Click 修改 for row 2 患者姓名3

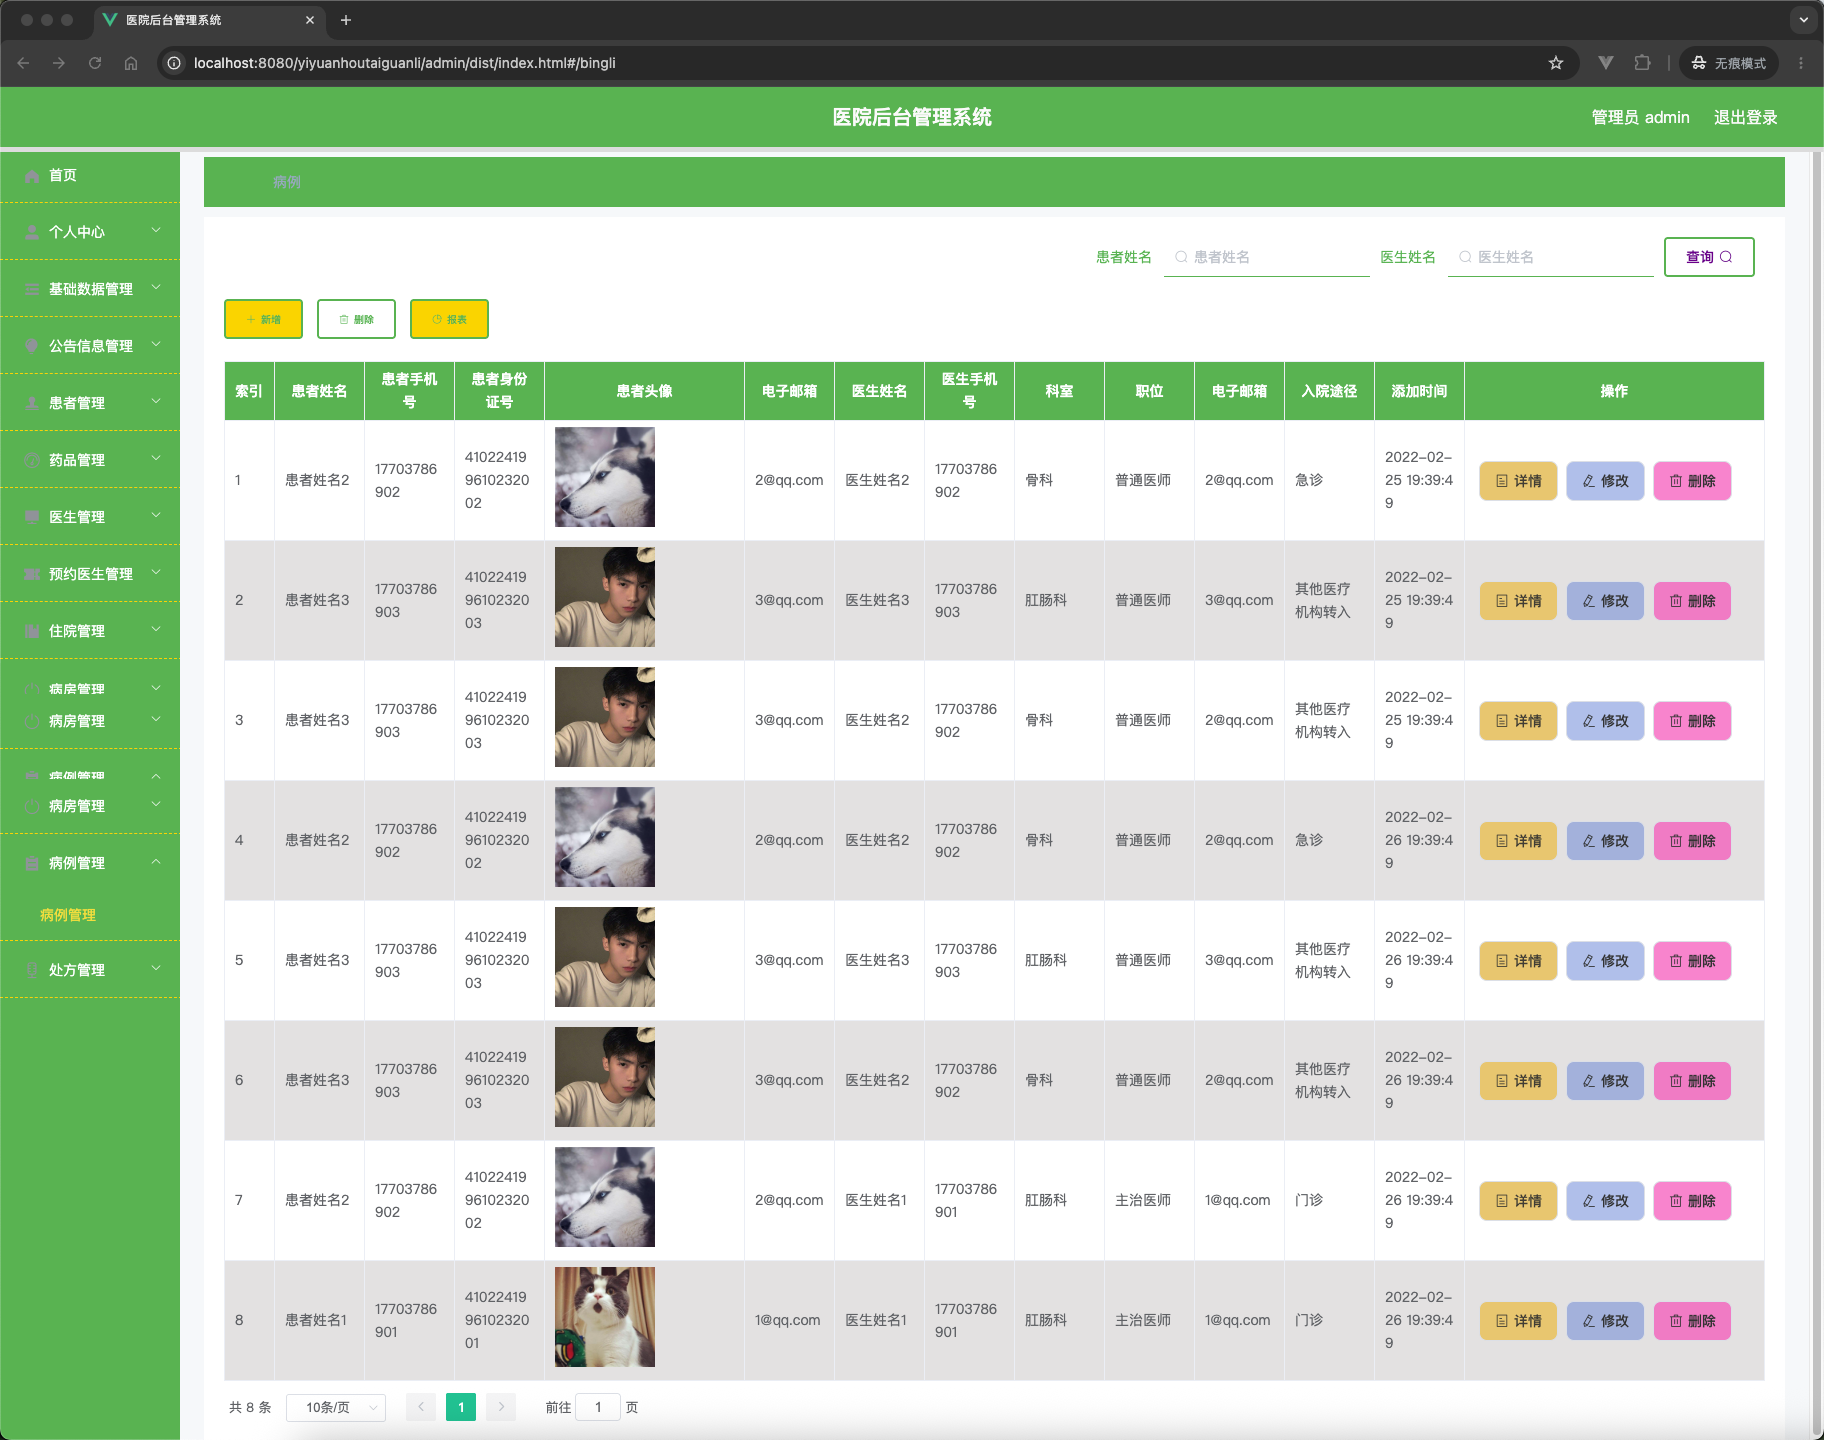[1605, 601]
